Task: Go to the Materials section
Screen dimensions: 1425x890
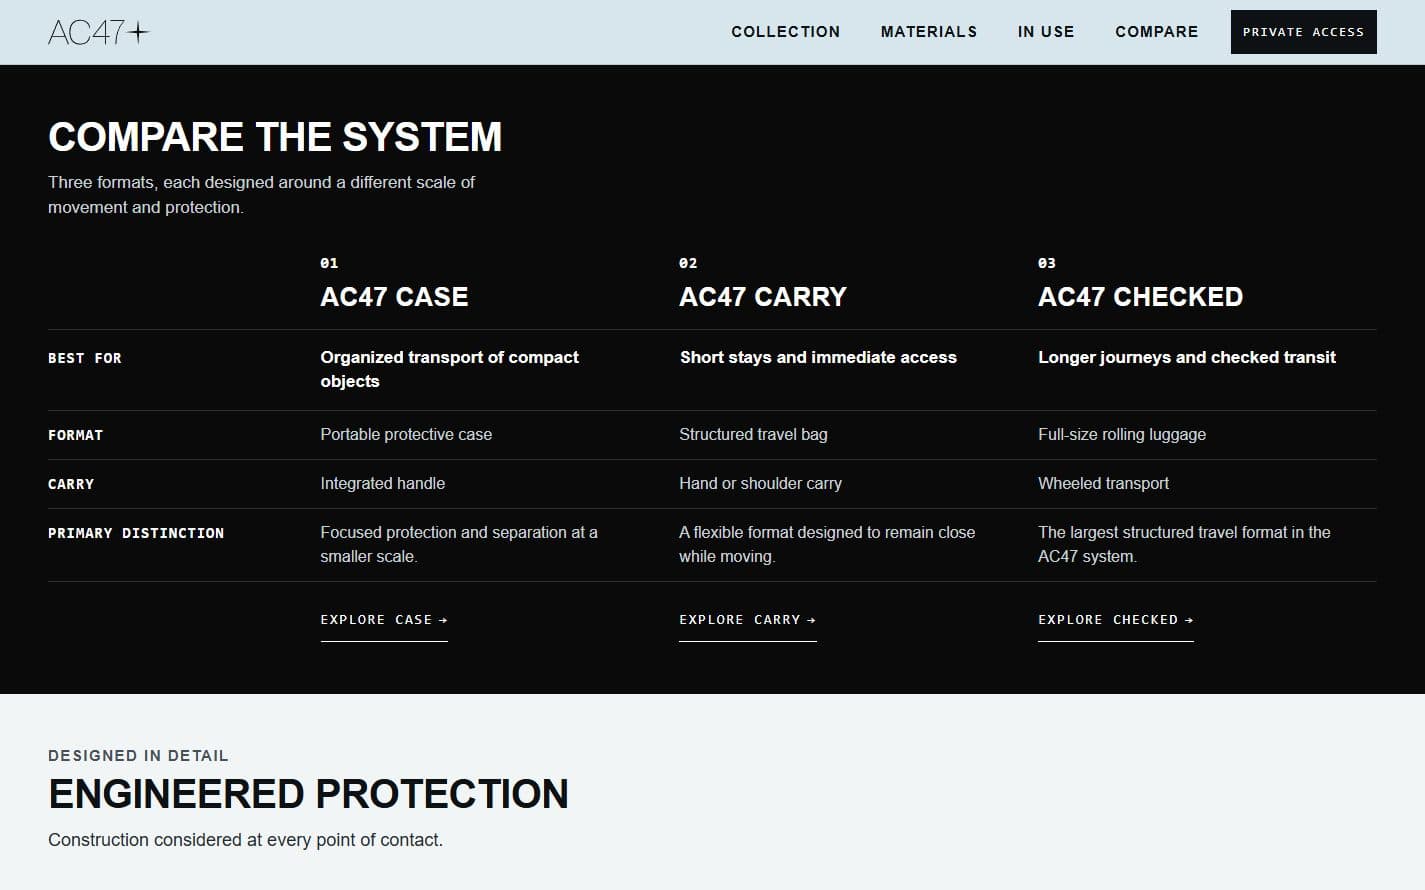Action: click(x=929, y=32)
